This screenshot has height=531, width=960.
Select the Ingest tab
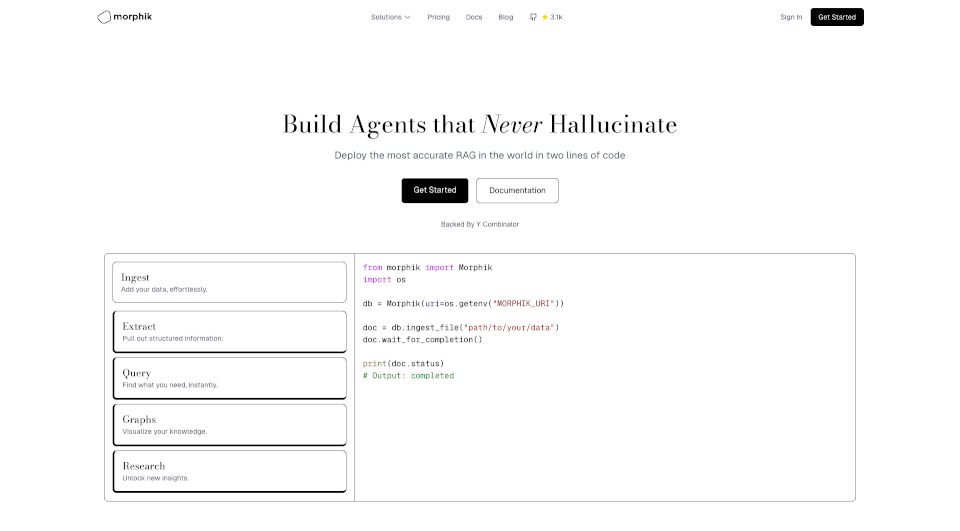click(x=230, y=282)
